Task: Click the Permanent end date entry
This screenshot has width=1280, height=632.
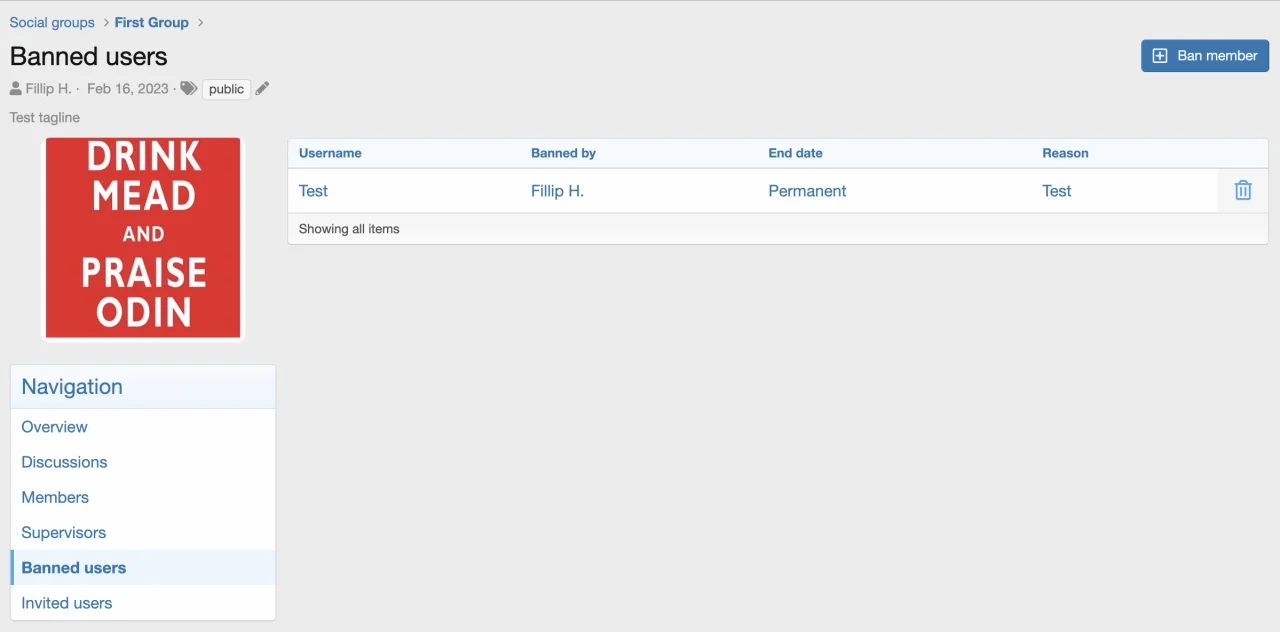Action: coord(807,191)
